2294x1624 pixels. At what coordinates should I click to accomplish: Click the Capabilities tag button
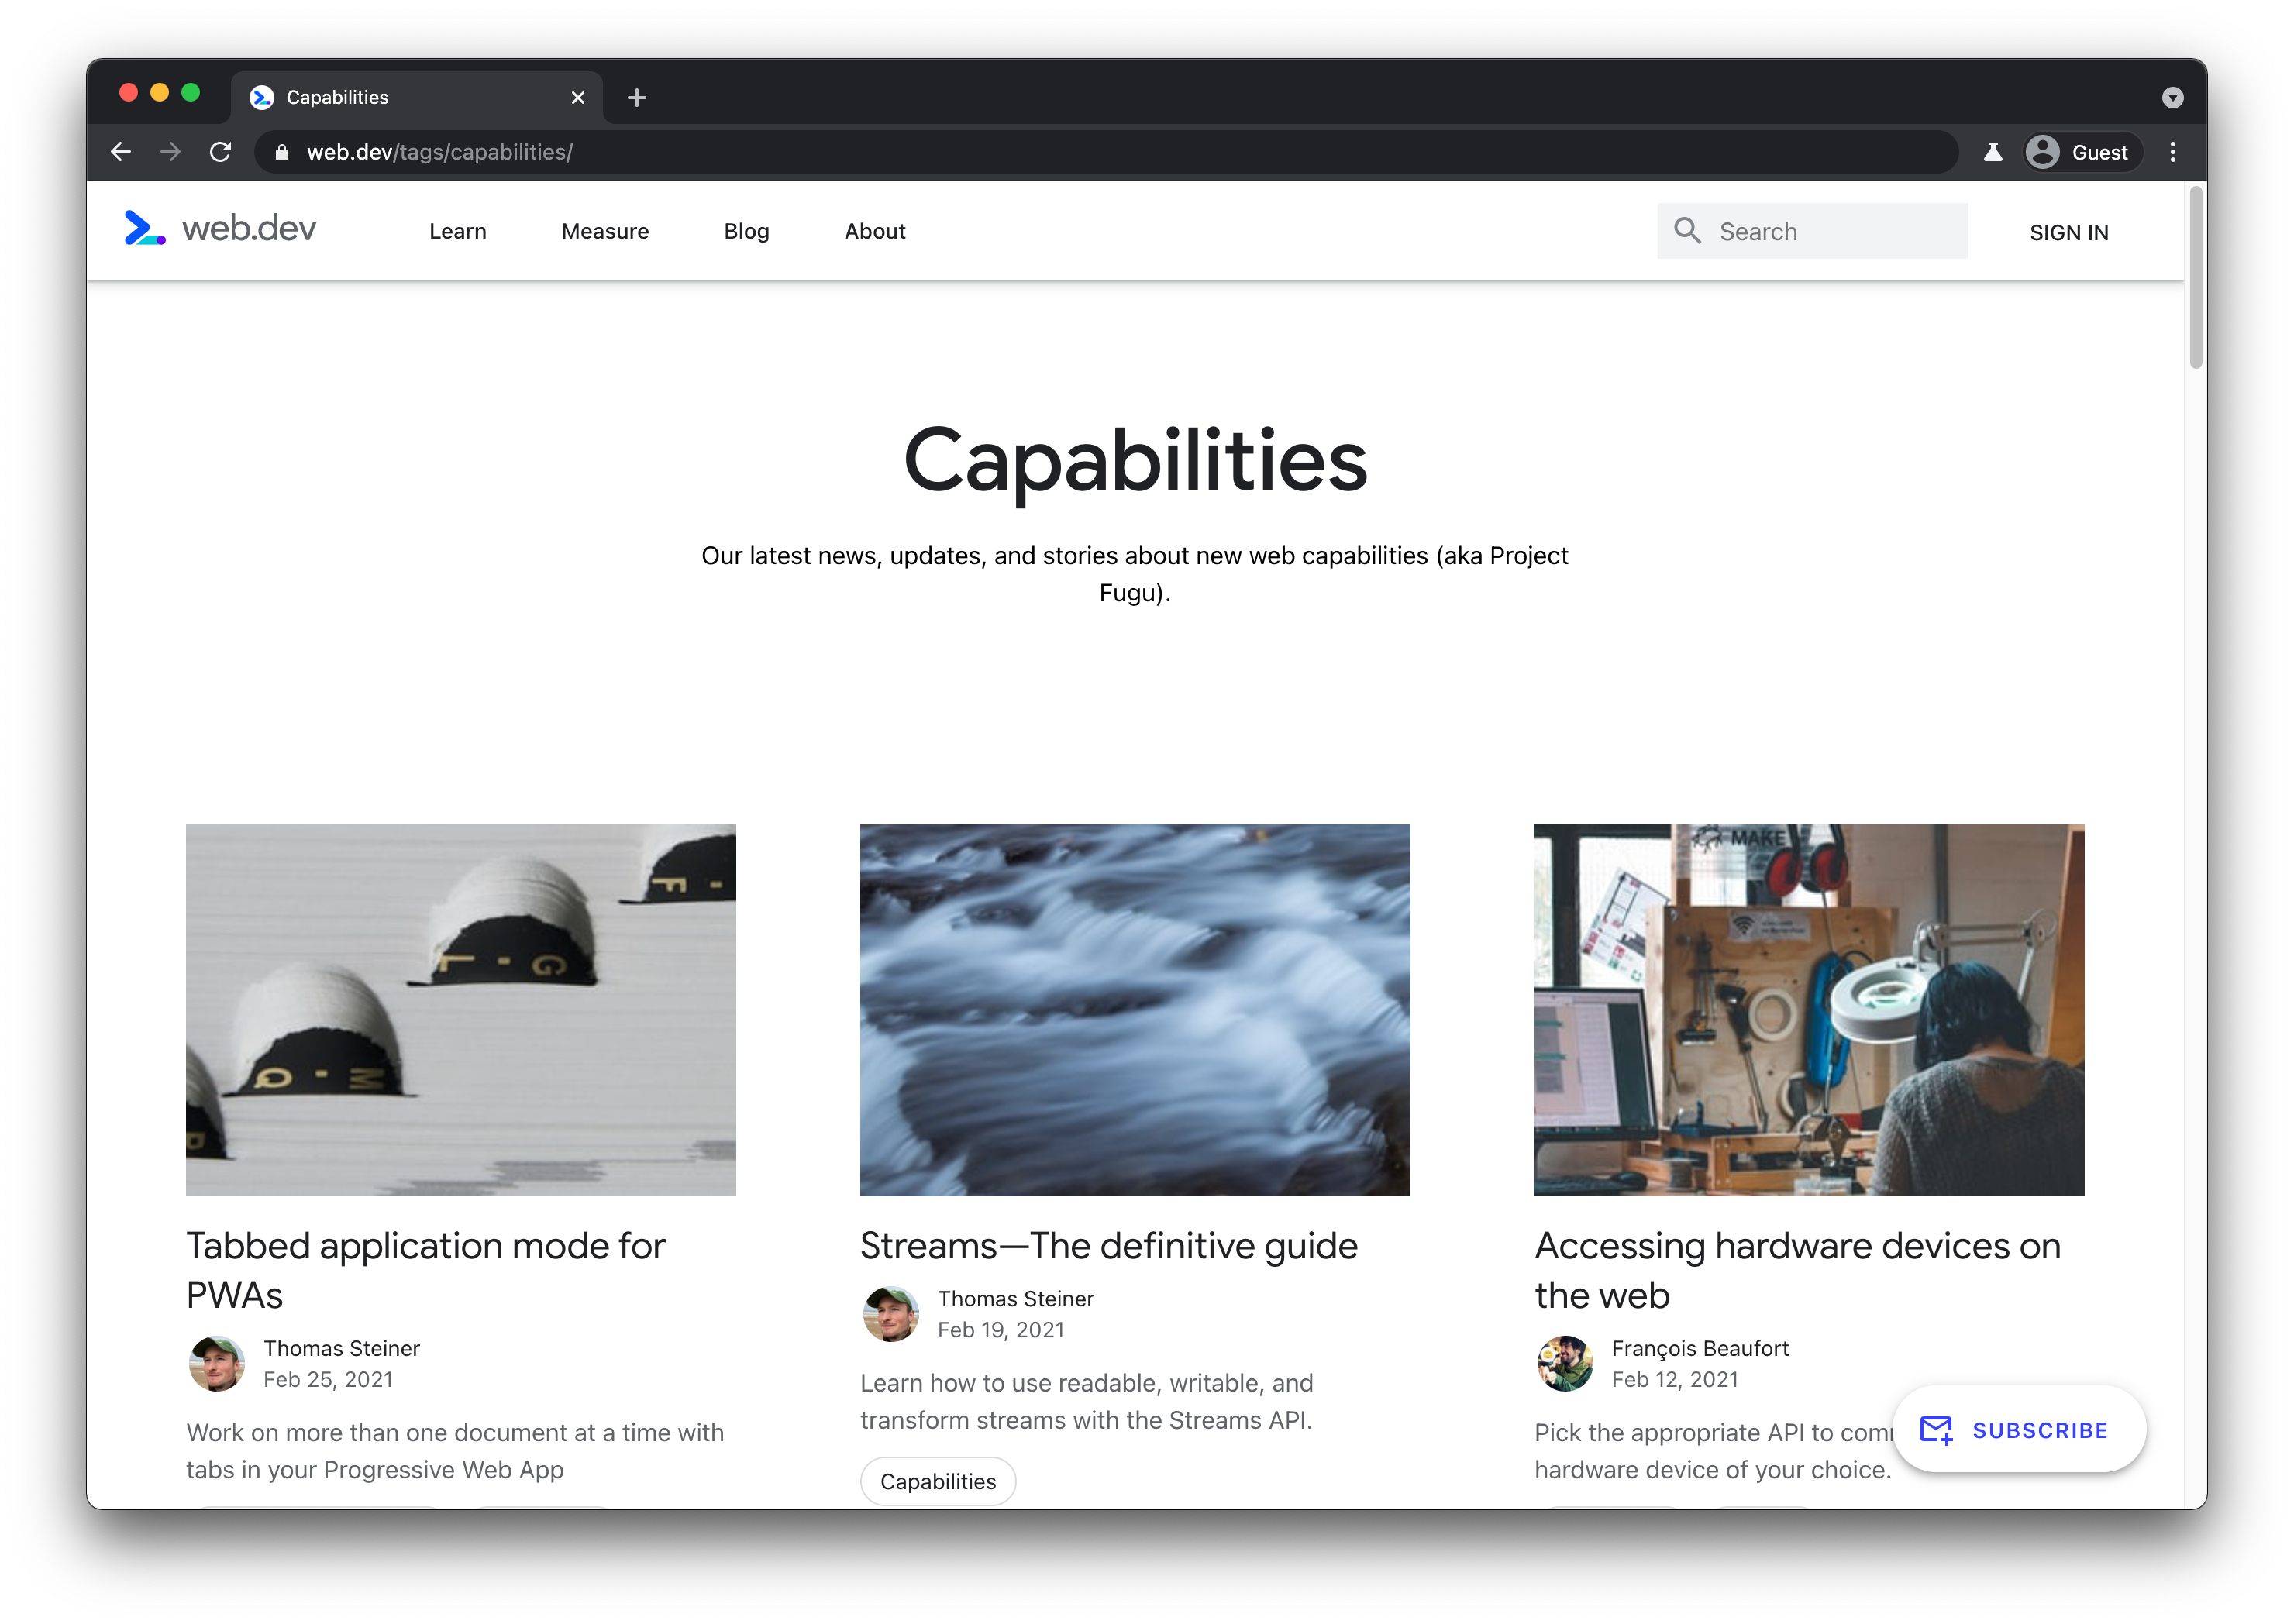(x=939, y=1481)
